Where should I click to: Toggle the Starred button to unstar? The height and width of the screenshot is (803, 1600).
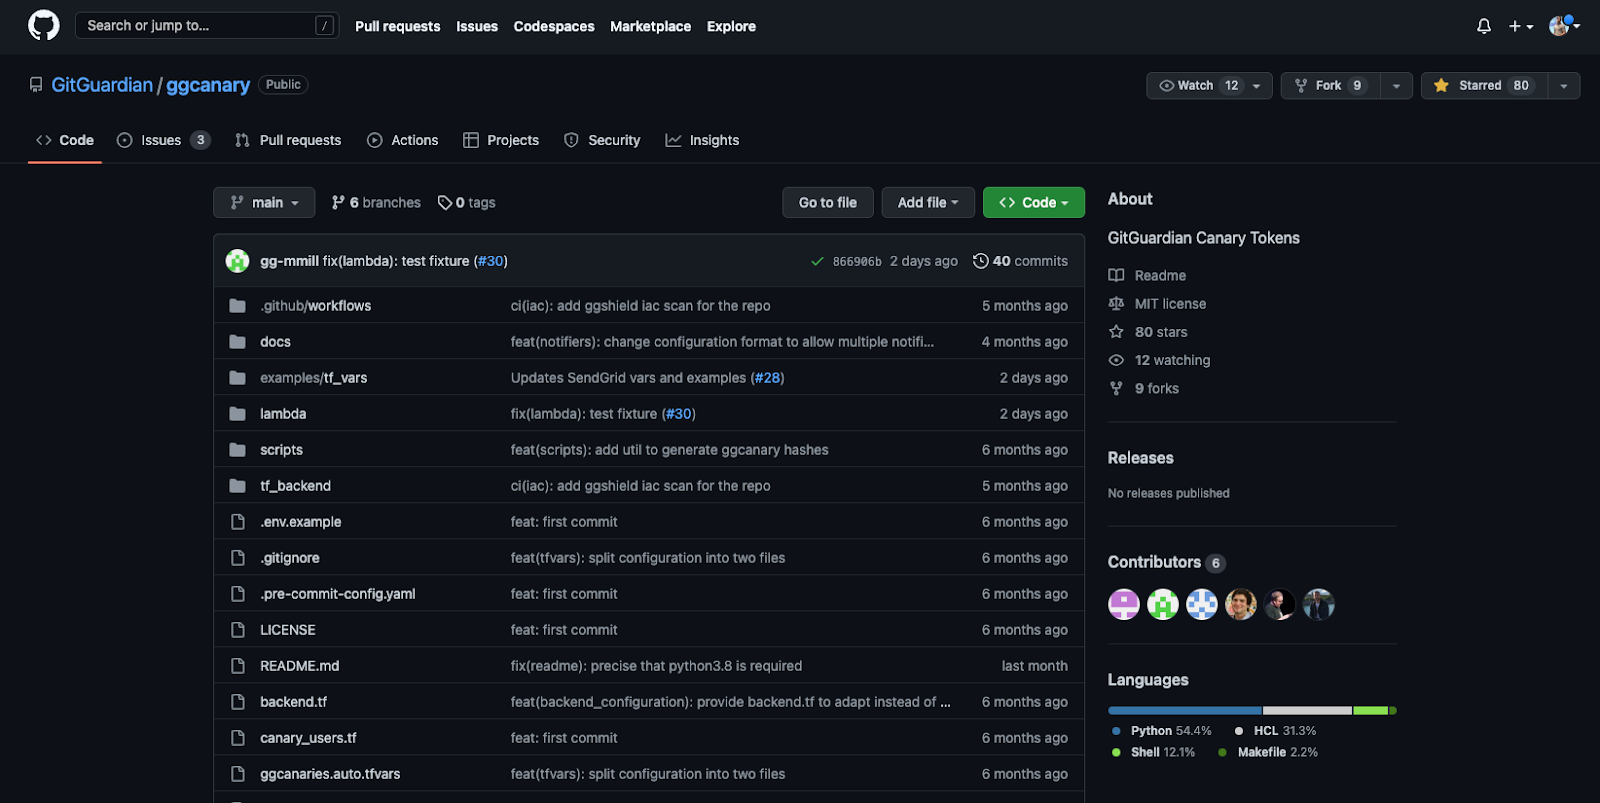(1484, 86)
